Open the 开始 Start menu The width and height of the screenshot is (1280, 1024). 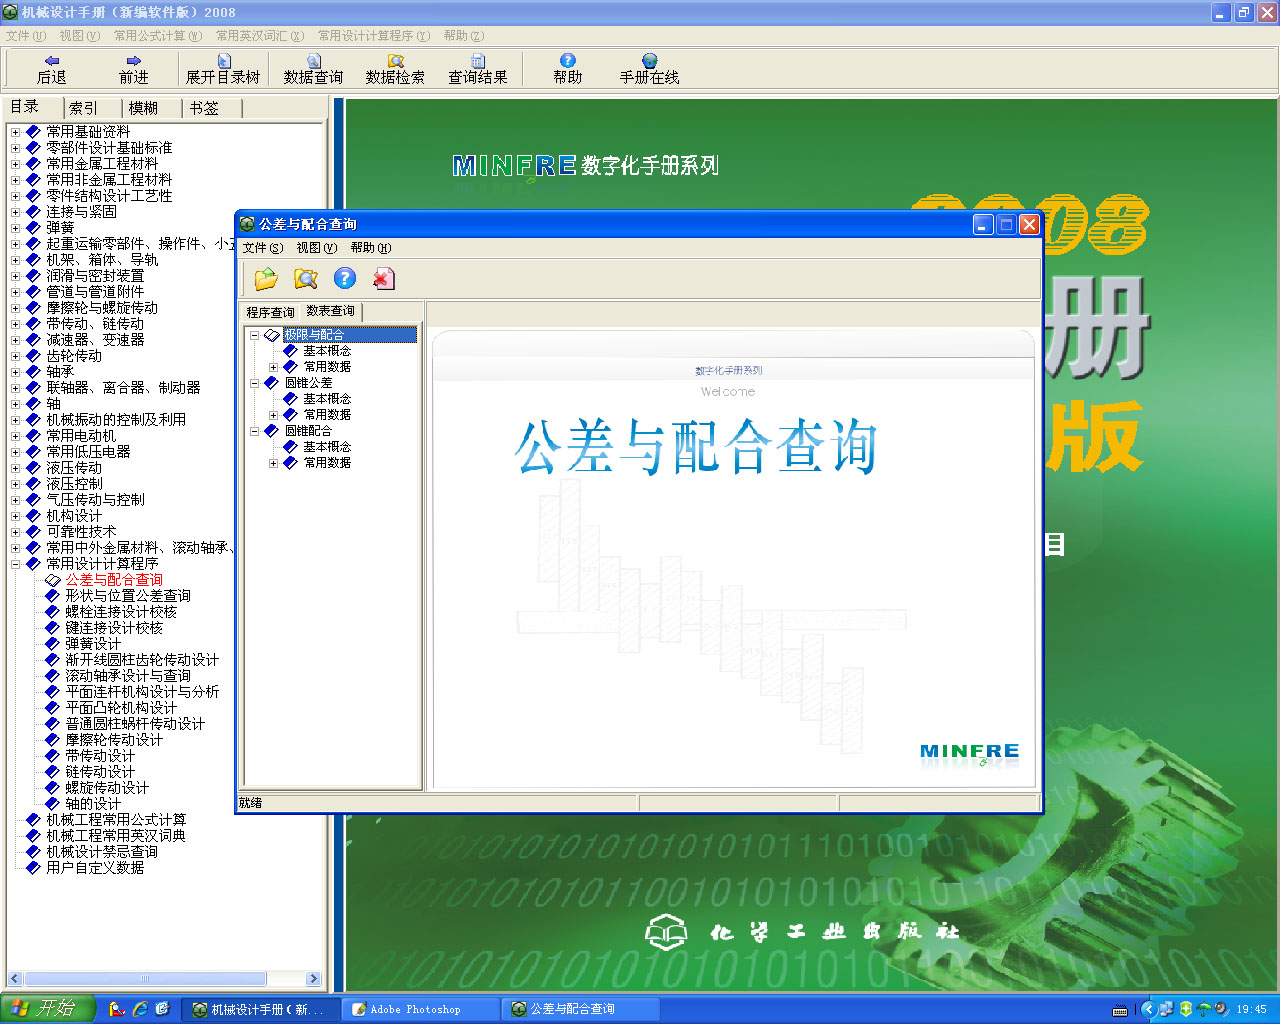coord(47,1009)
